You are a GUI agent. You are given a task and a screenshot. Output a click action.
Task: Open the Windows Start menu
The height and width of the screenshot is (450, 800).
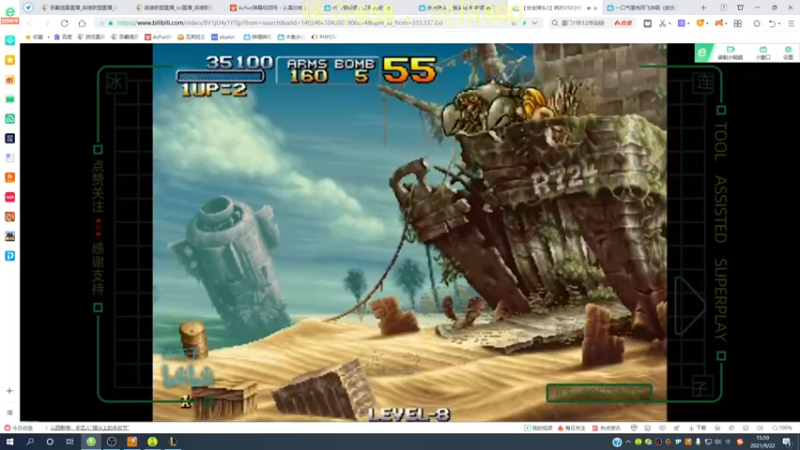pyautogui.click(x=9, y=441)
